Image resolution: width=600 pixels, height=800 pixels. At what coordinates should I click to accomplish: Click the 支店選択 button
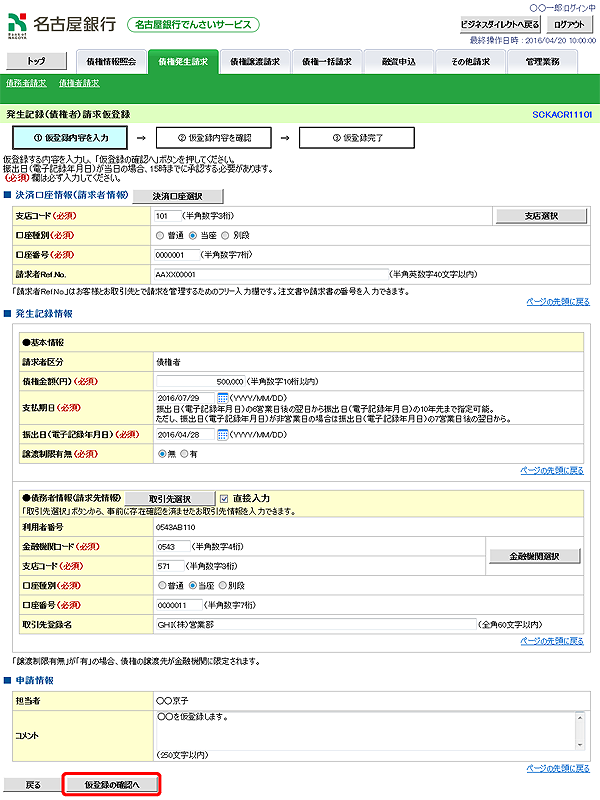coord(541,216)
